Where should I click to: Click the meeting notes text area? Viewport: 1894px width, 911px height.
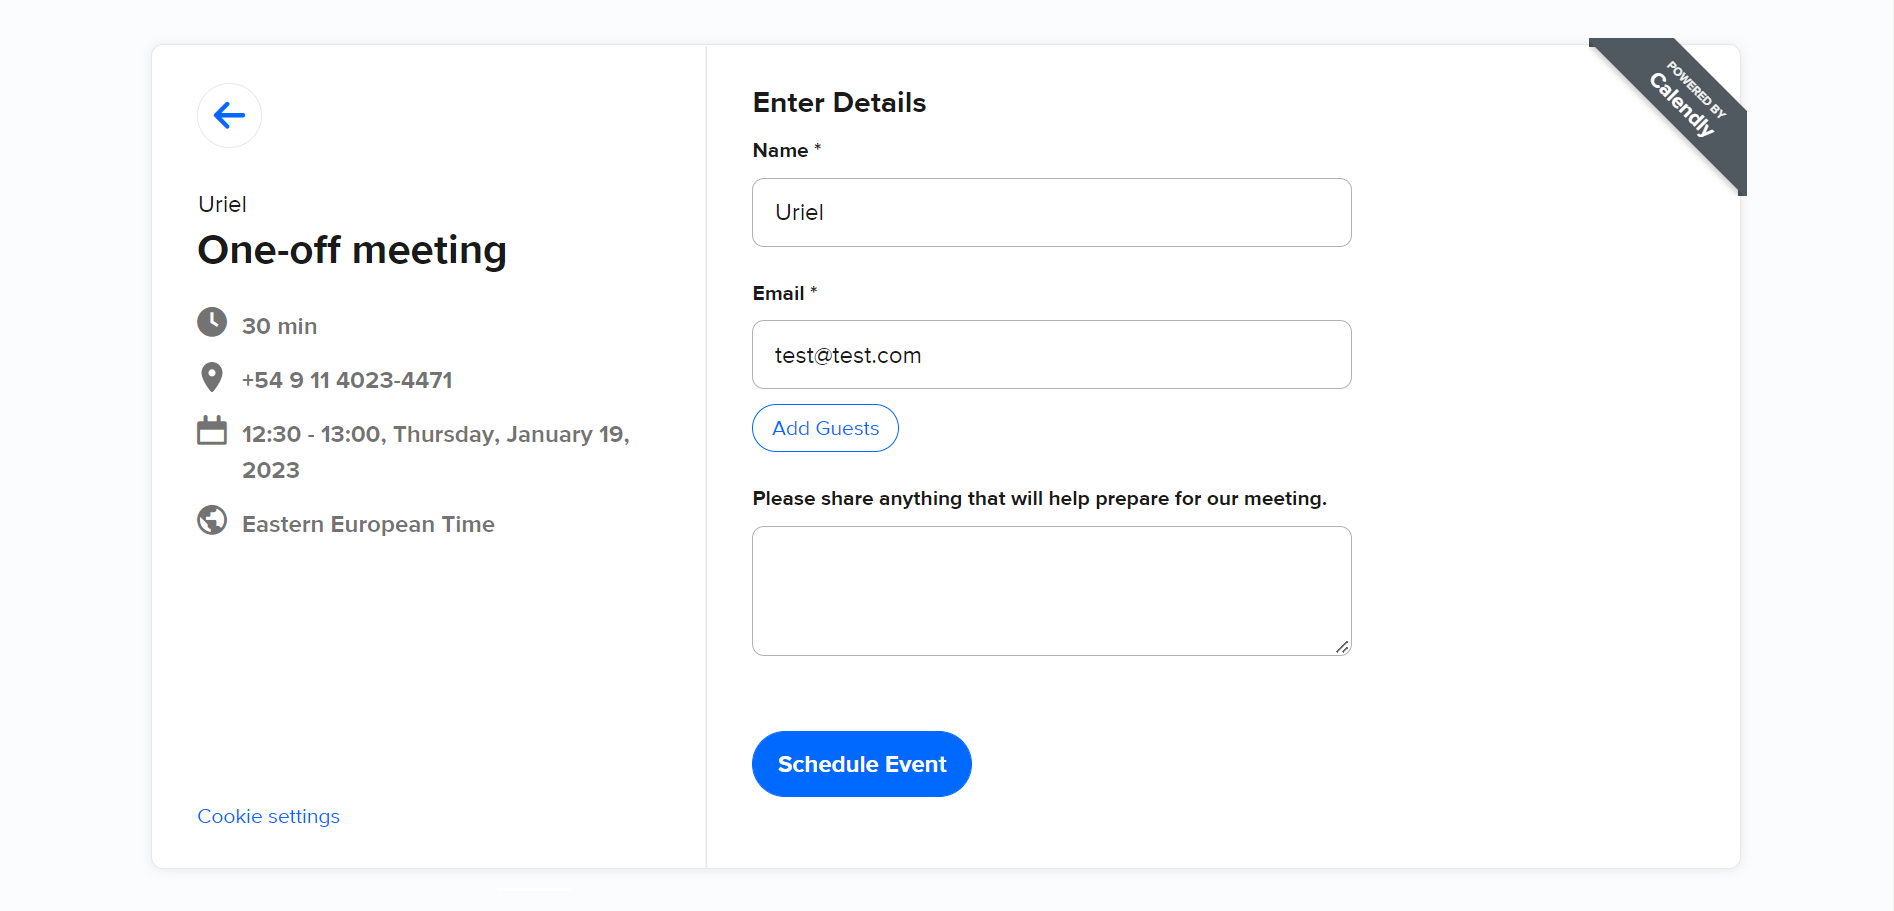[x=1051, y=591]
